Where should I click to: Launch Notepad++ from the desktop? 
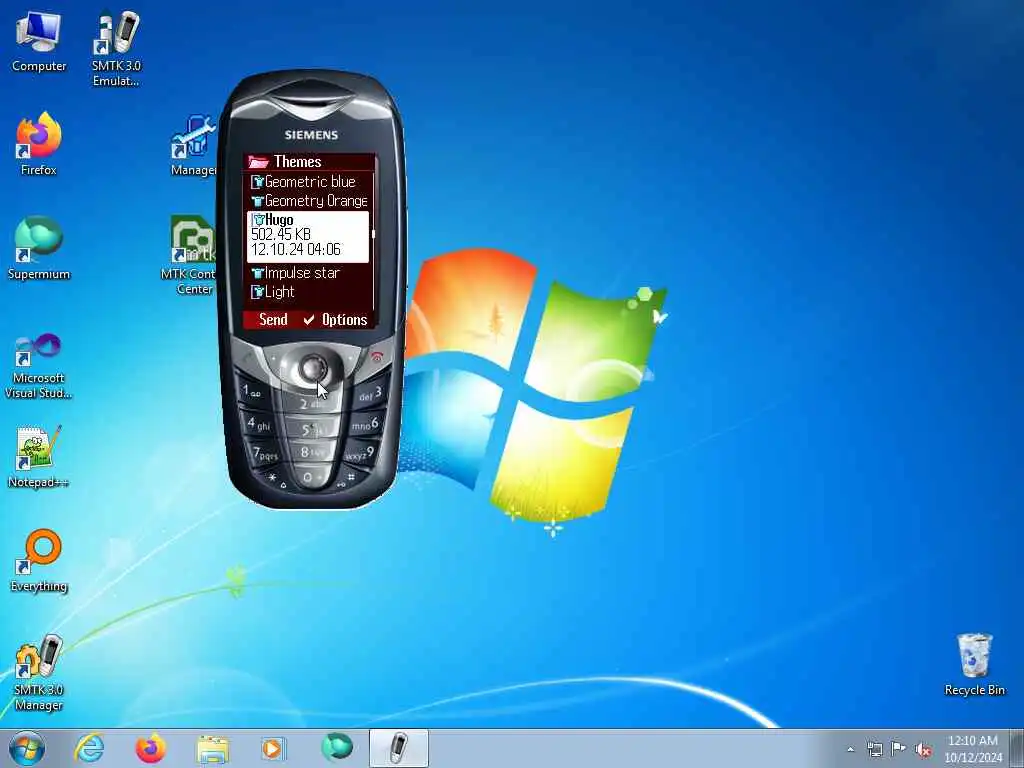pyautogui.click(x=39, y=457)
